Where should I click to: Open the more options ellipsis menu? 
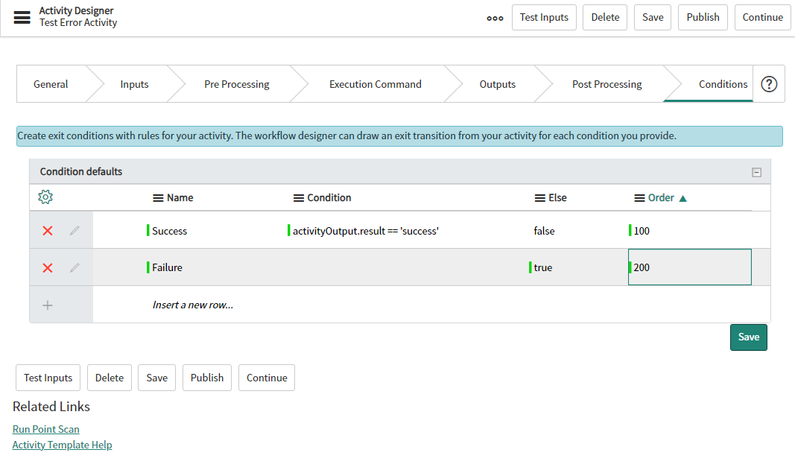(x=495, y=18)
